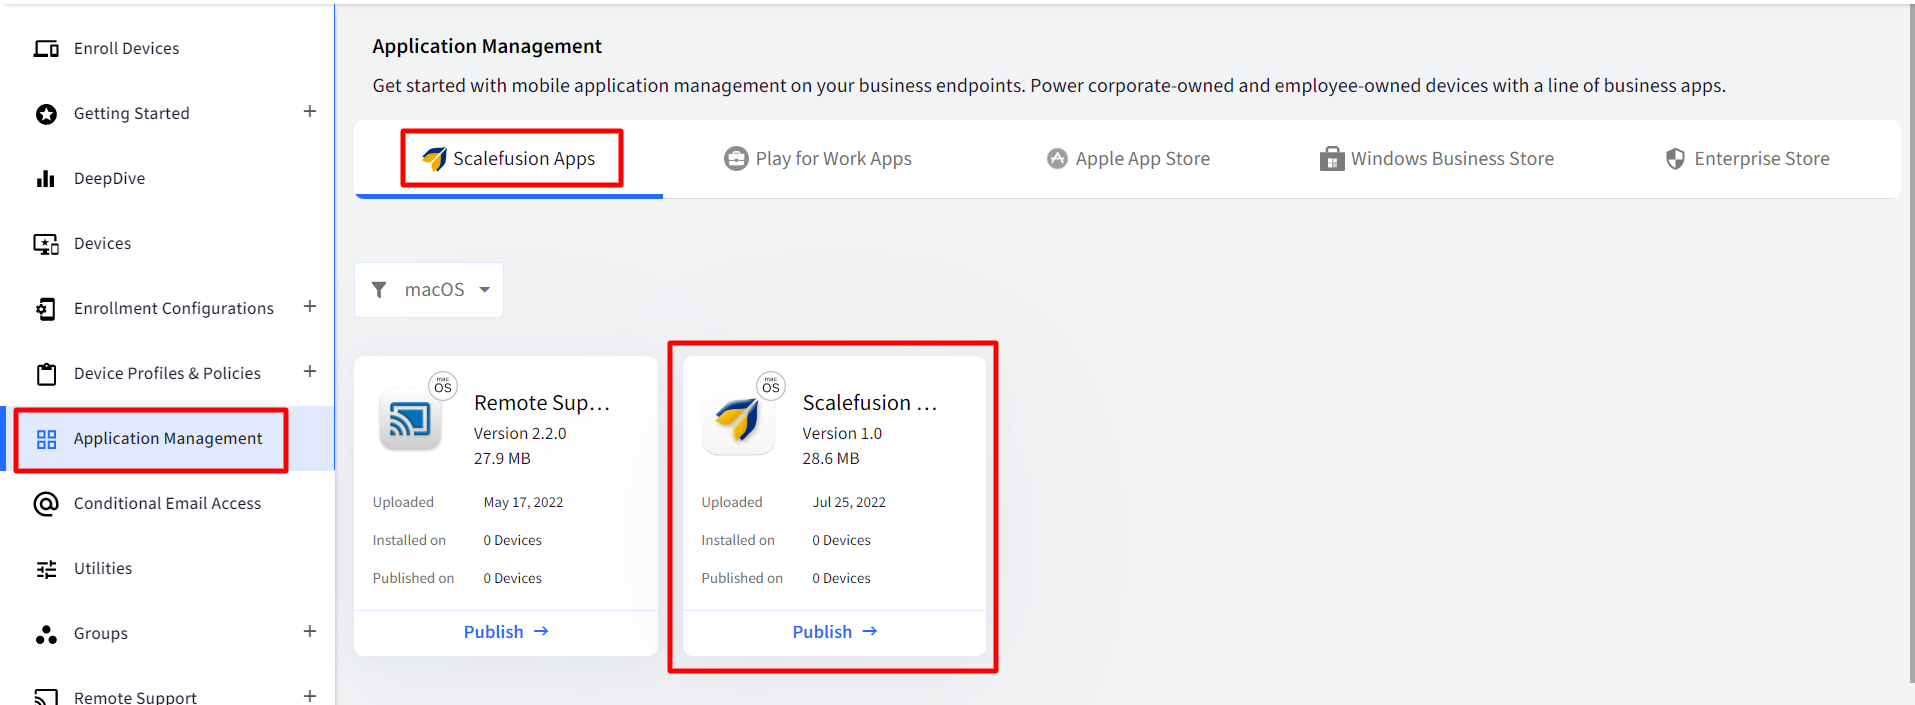Image resolution: width=1915 pixels, height=705 pixels.
Task: Click the Remote Support app thumbnail icon
Action: 410,420
